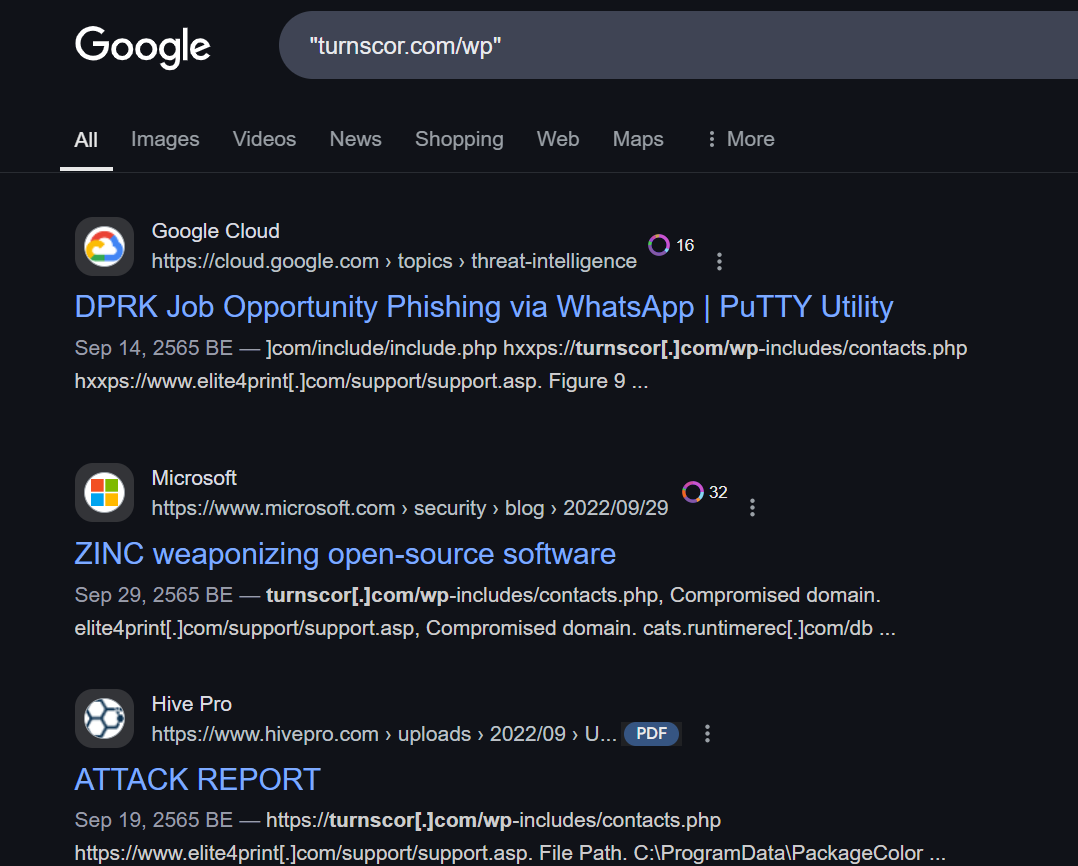The height and width of the screenshot is (866, 1078).
Task: Open options menu for Hive Pro result
Action: [x=707, y=734]
